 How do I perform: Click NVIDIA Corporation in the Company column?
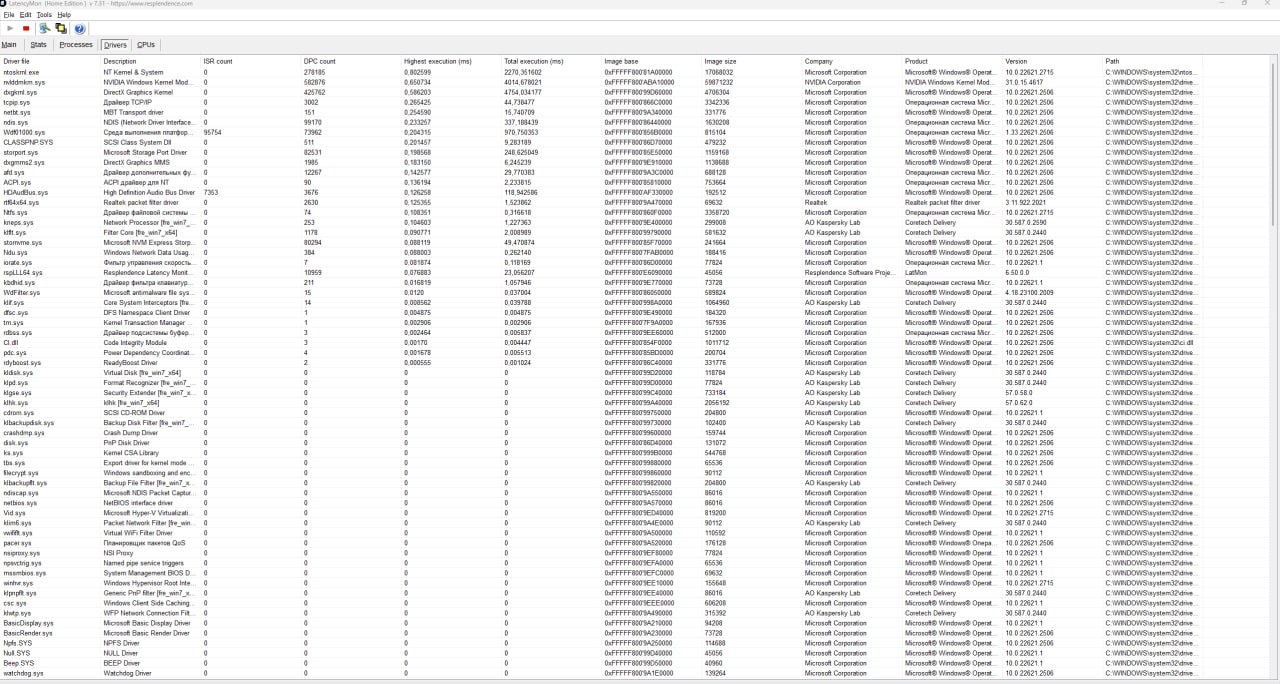point(832,82)
